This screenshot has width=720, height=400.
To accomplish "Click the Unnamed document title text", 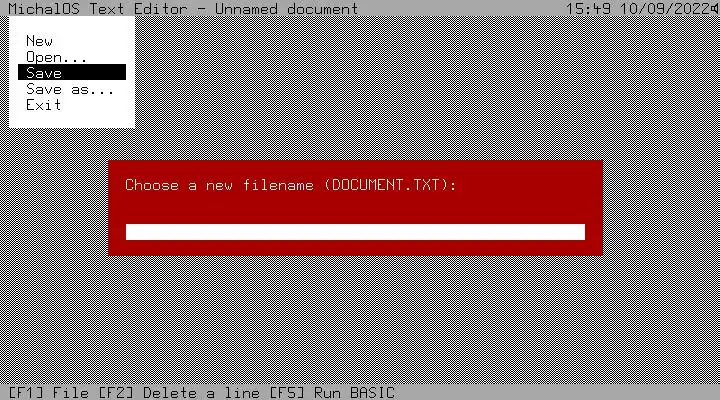I will tap(287, 8).
